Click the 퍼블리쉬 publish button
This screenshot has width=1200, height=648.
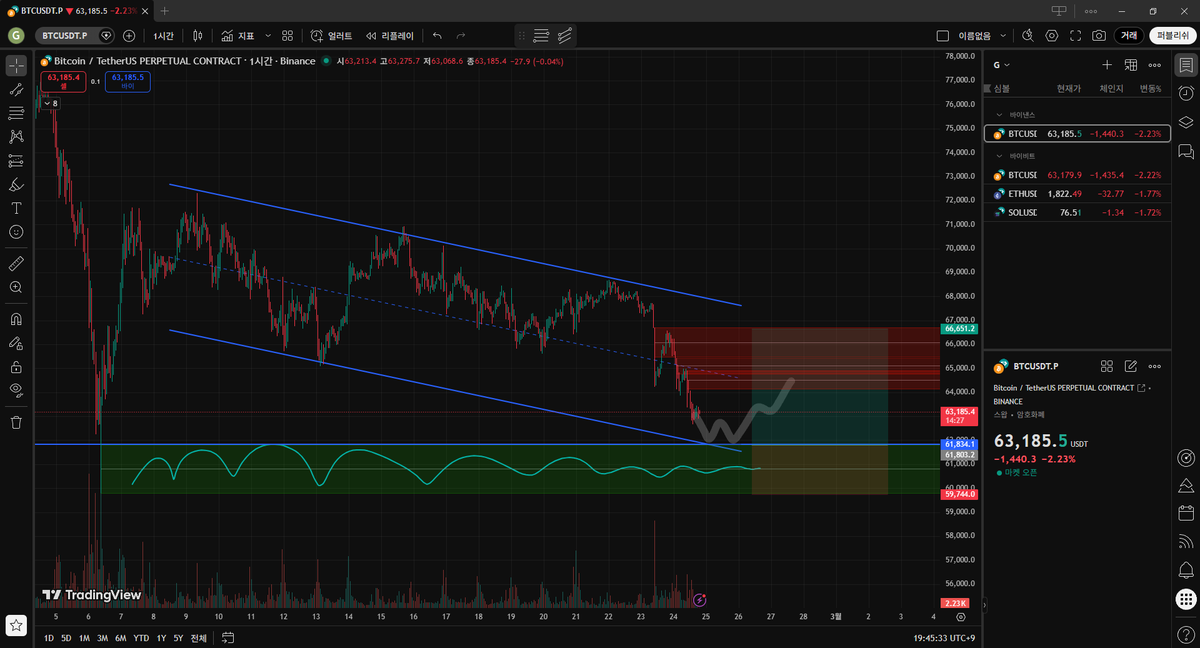tap(1171, 35)
